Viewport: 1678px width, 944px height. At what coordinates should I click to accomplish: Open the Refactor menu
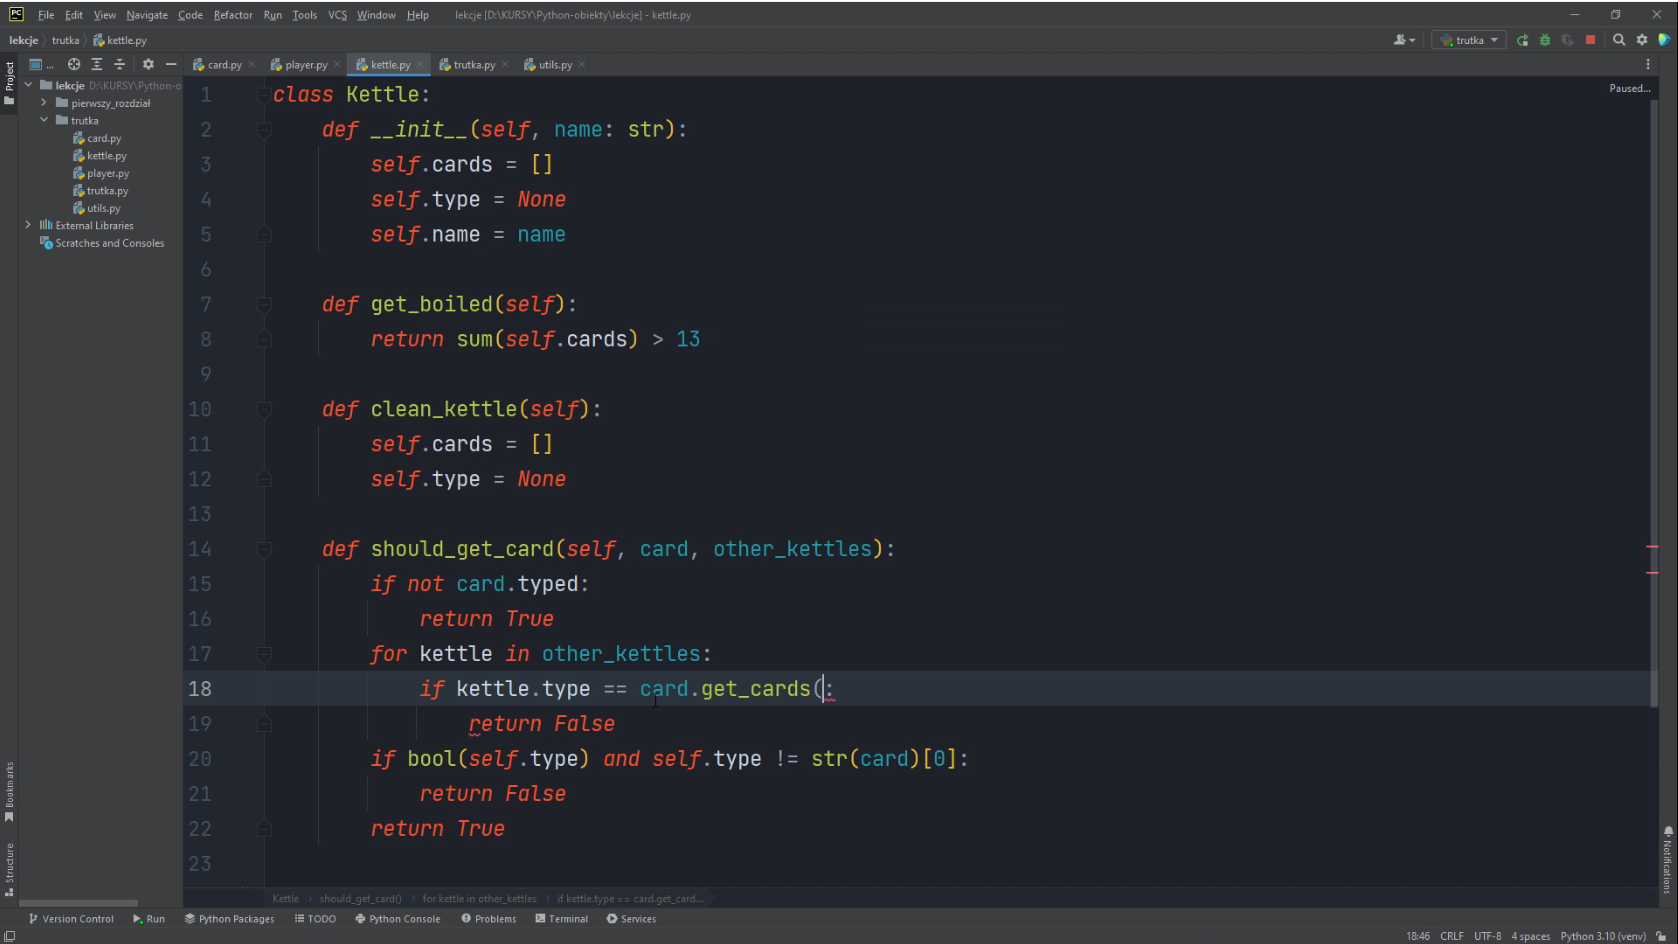point(232,15)
